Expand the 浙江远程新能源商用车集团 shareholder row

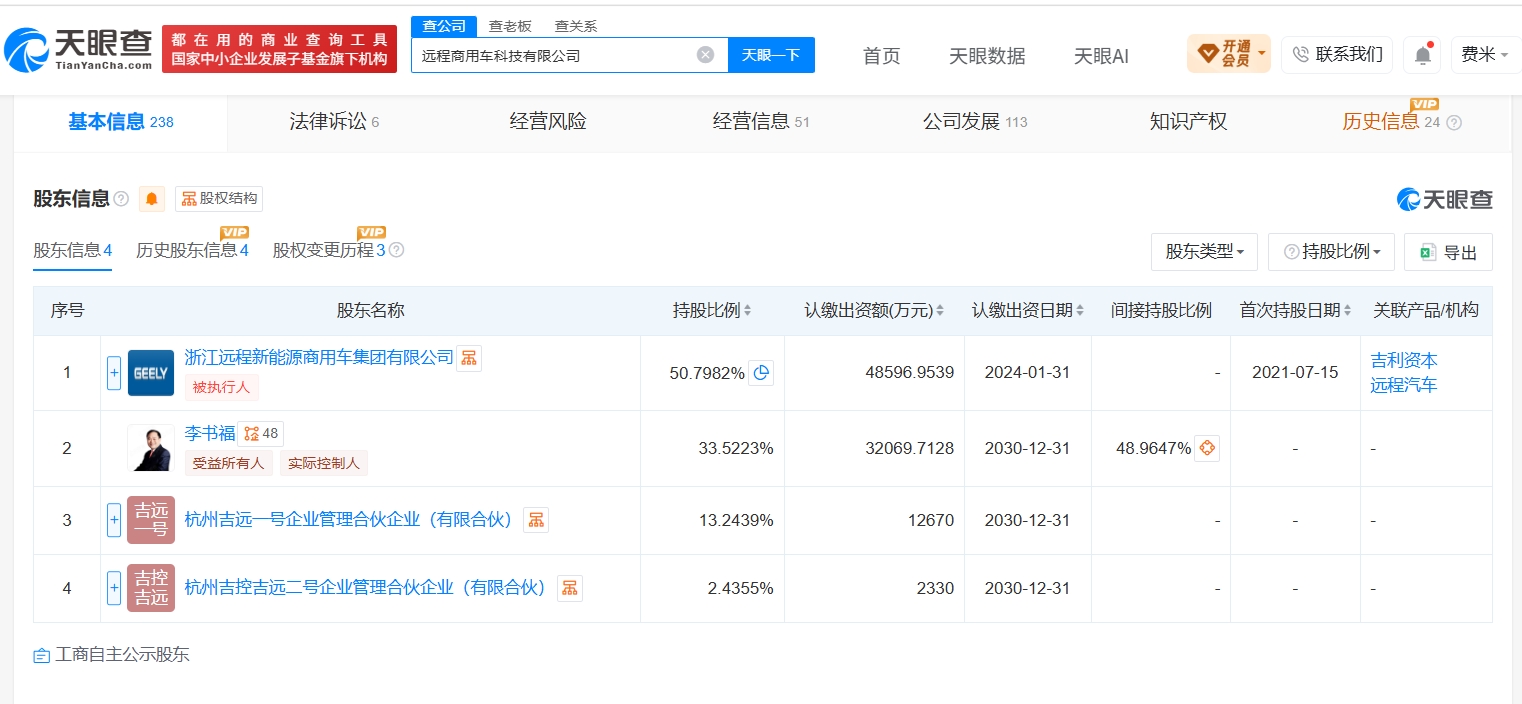tap(114, 373)
